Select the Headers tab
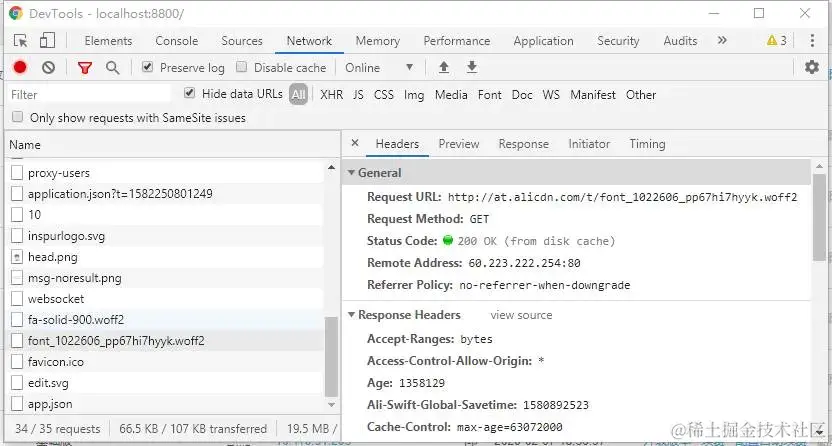Screen dimensions: 832x446 pyautogui.click(x=397, y=144)
